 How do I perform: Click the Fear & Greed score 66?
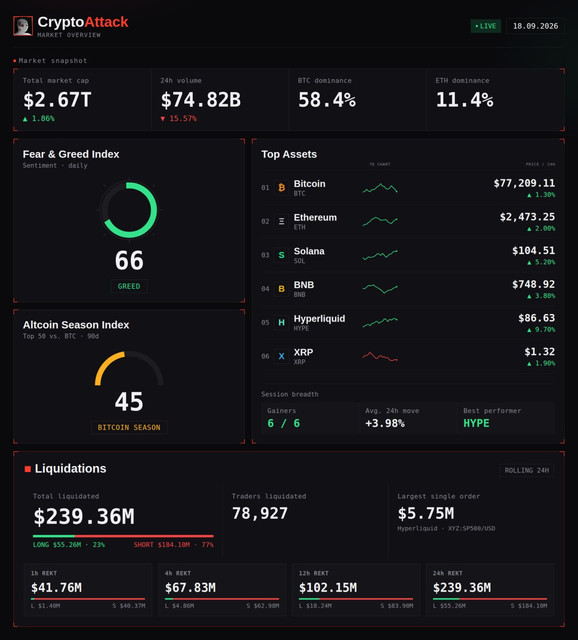(129, 260)
